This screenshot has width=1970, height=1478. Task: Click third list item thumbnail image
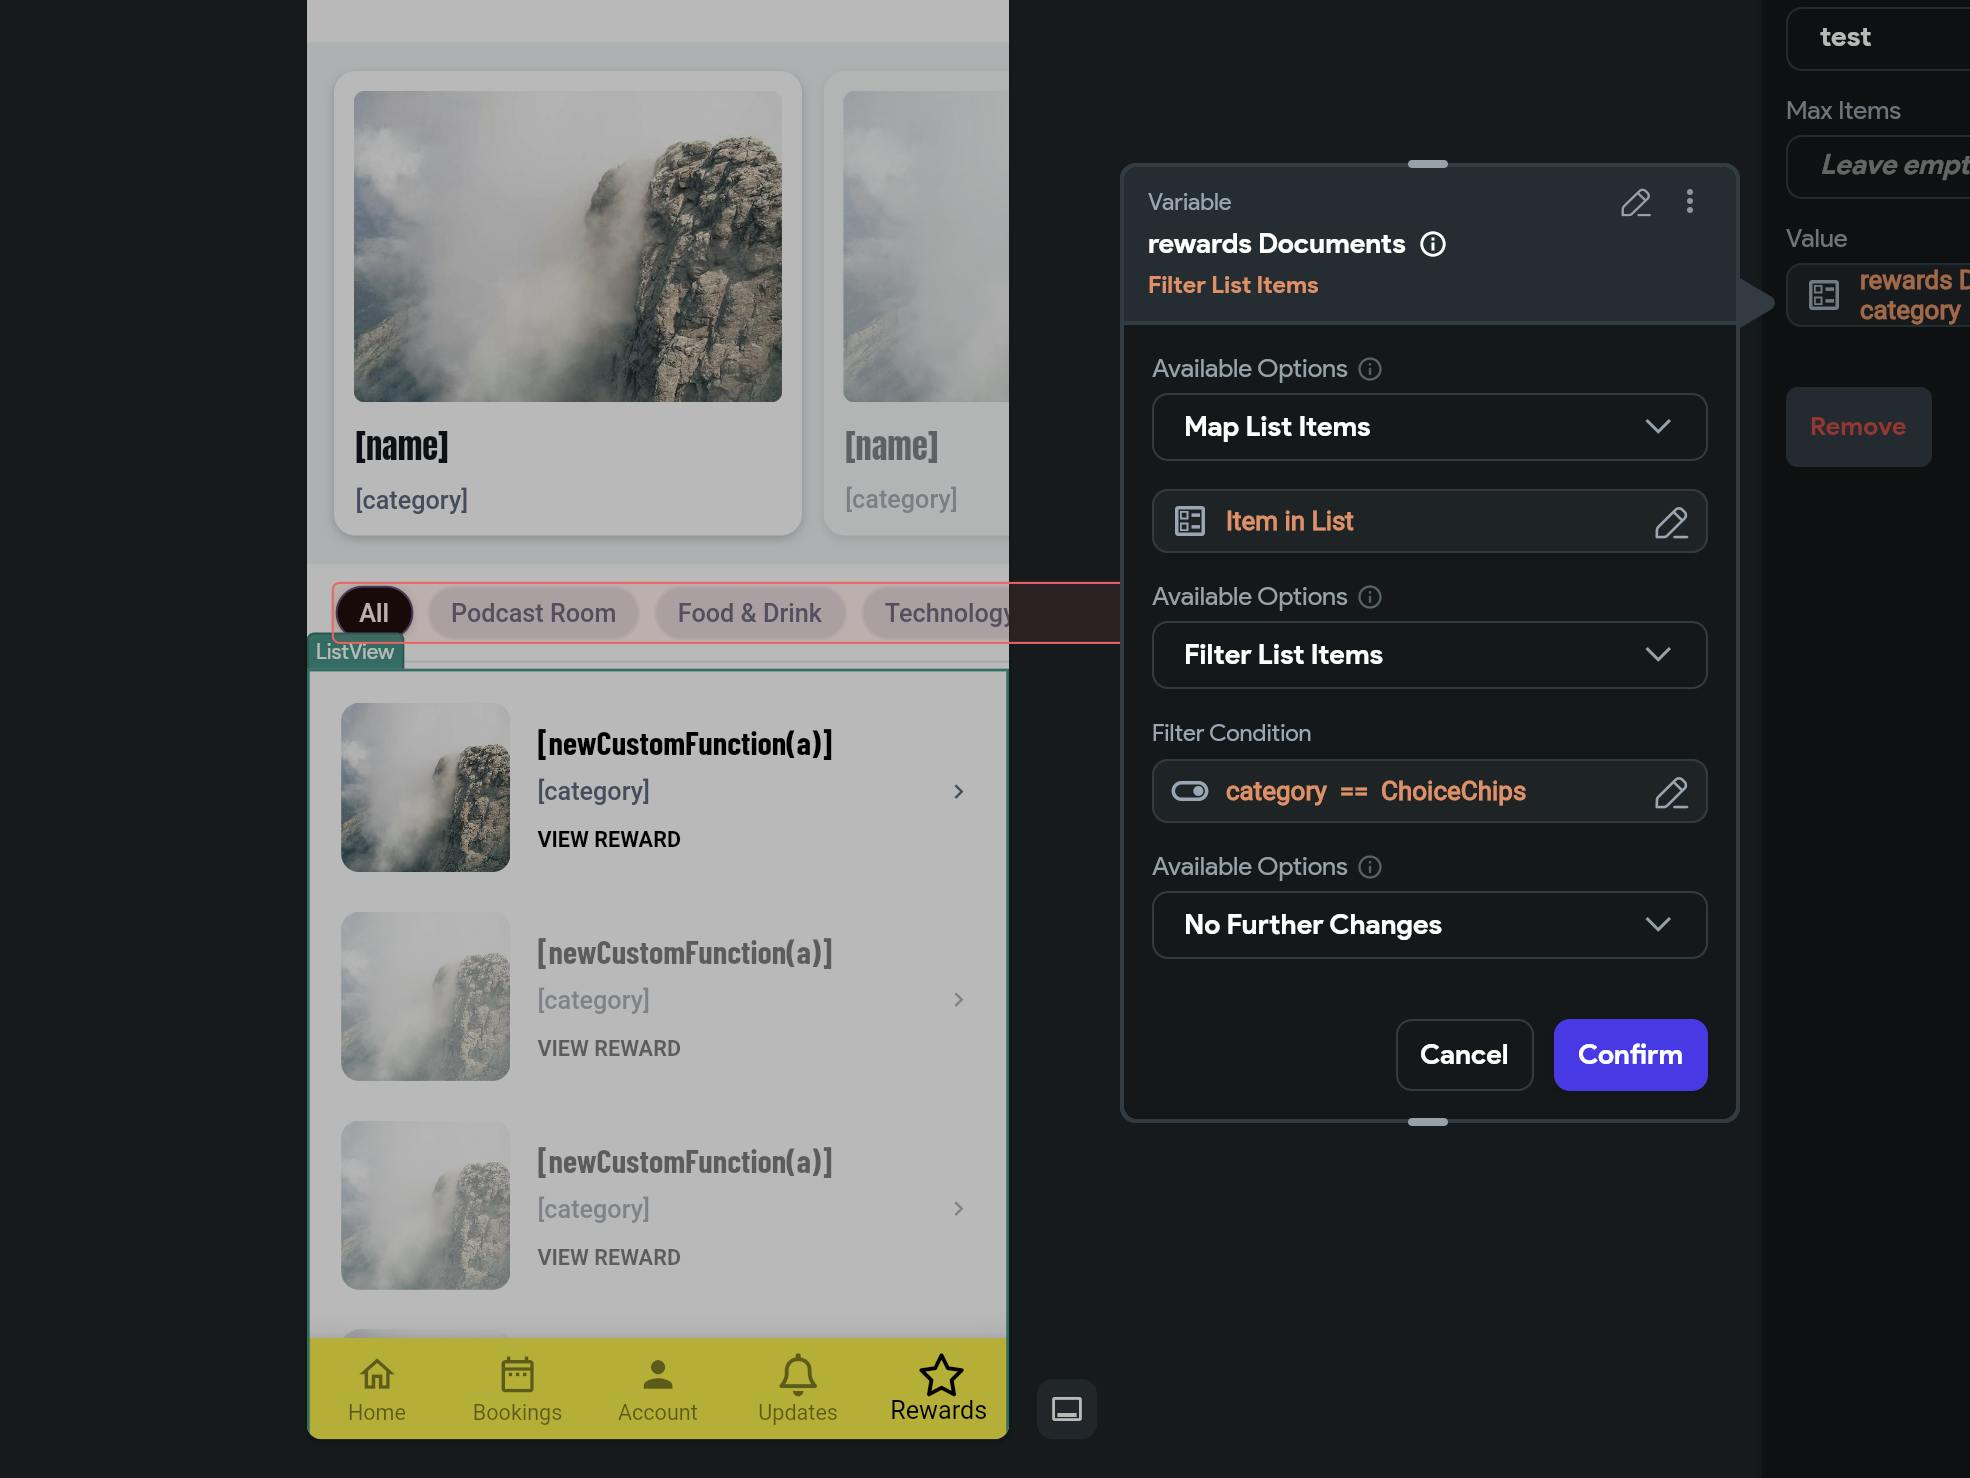(x=425, y=1205)
